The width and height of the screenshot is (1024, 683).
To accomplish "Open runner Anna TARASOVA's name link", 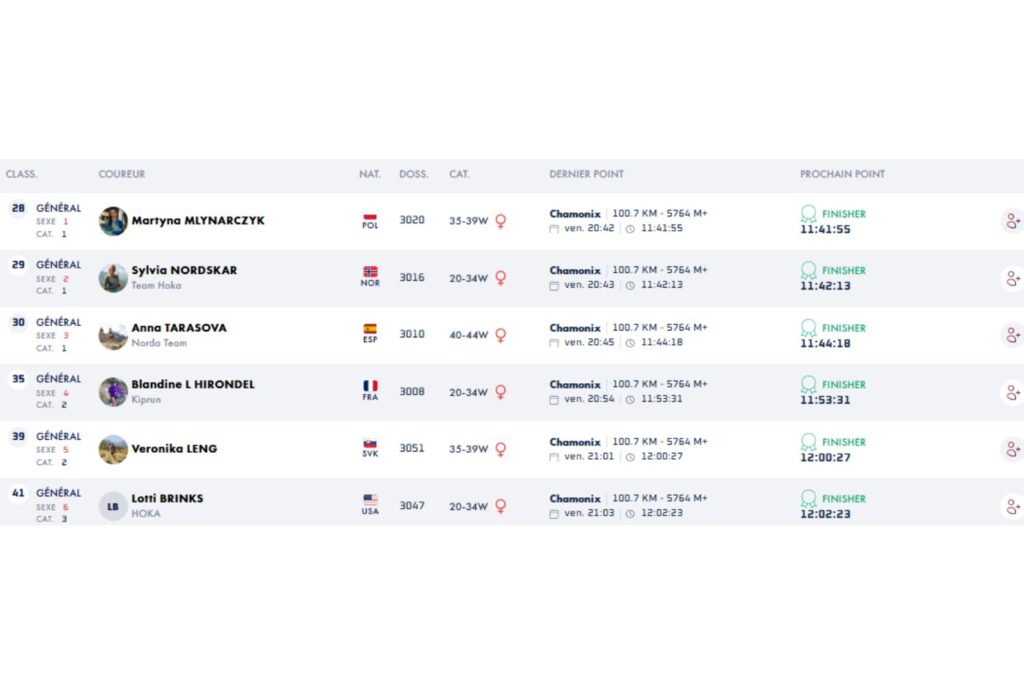I will coord(179,328).
